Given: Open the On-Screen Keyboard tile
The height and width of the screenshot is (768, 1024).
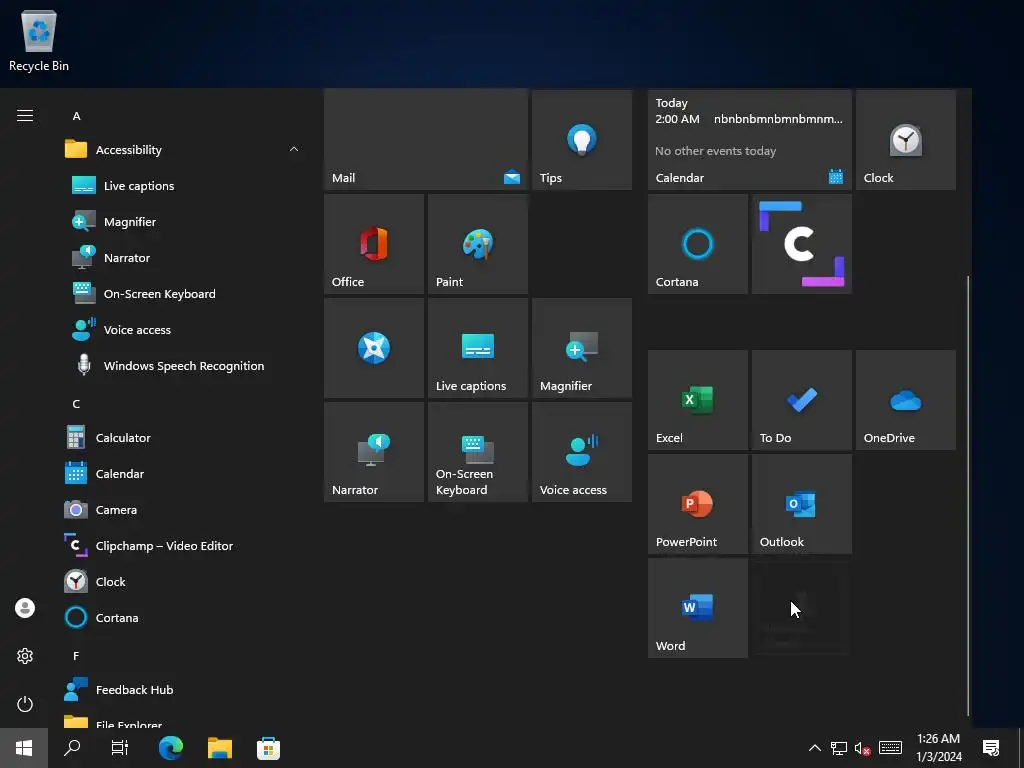Looking at the screenshot, I should point(478,452).
